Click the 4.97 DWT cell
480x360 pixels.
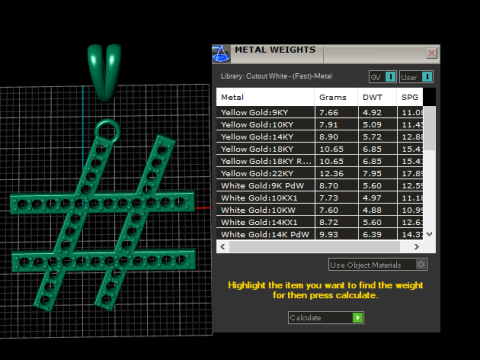(378, 198)
